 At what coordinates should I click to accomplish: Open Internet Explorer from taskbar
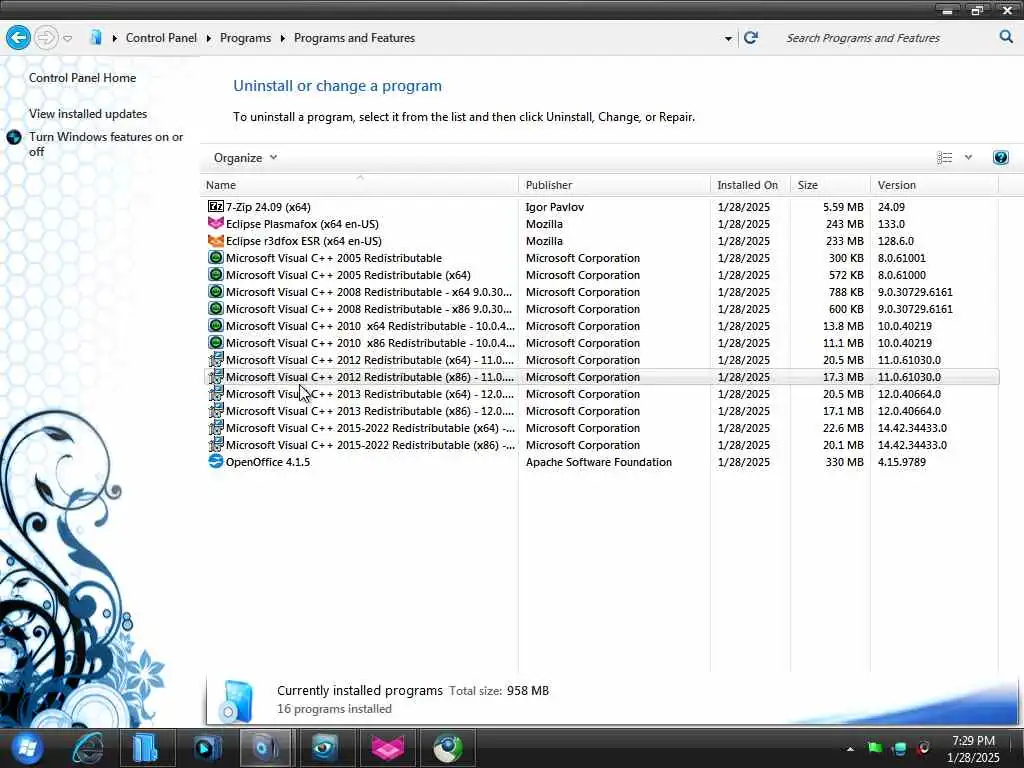[88, 748]
